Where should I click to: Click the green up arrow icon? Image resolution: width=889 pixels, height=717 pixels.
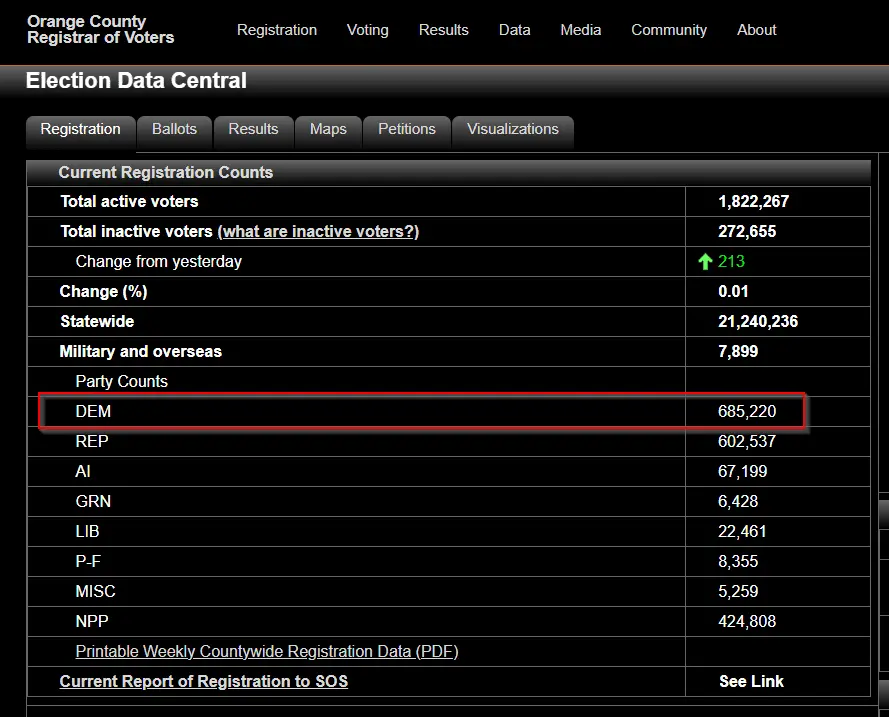[705, 262]
